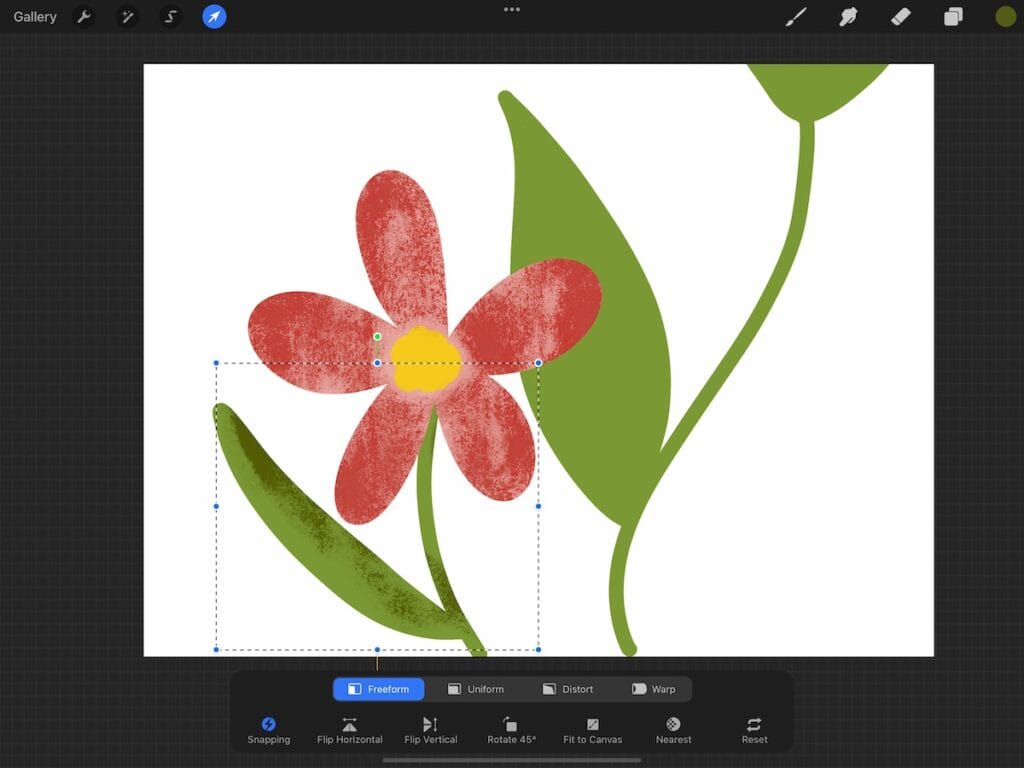Enable Nearest interpolation mode

(x=673, y=728)
